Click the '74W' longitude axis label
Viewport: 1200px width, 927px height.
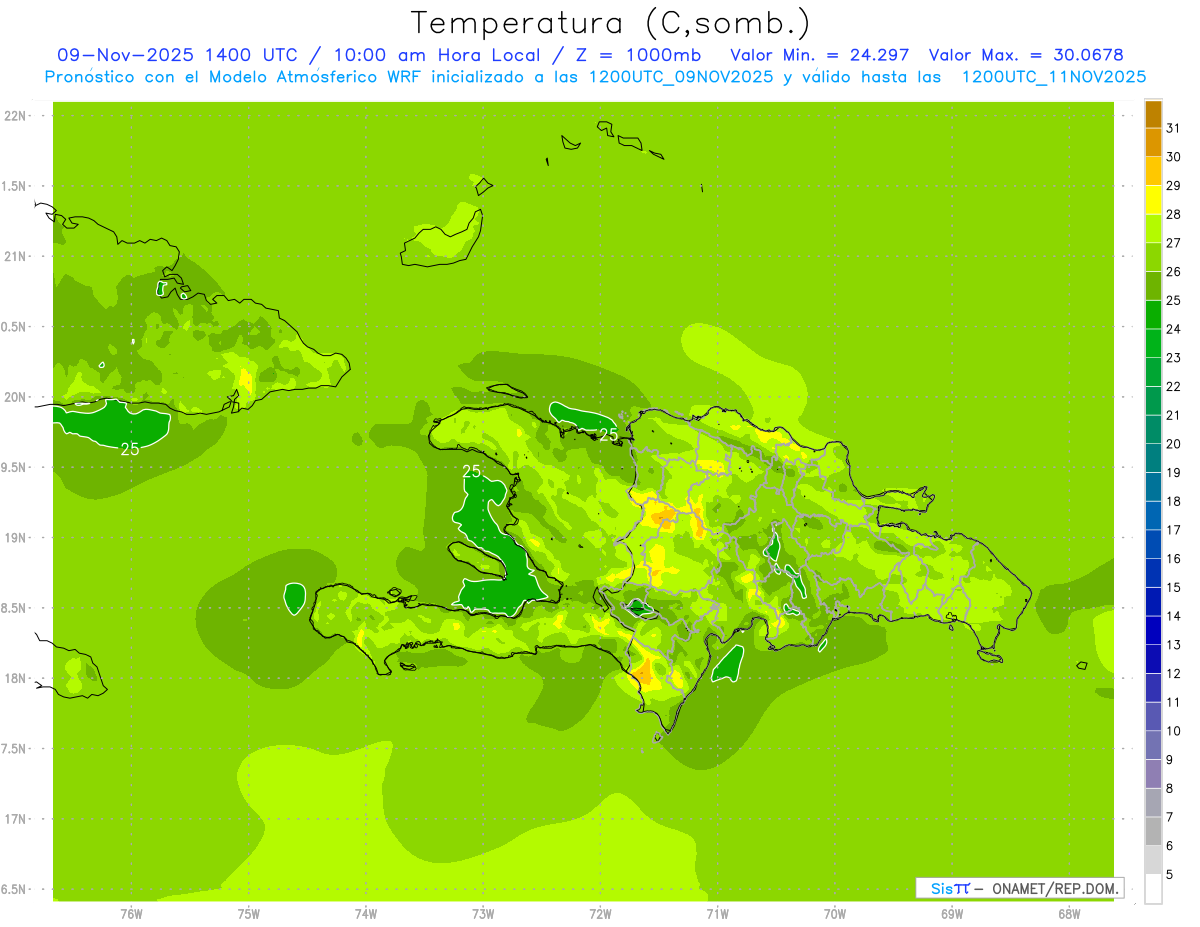366,914
